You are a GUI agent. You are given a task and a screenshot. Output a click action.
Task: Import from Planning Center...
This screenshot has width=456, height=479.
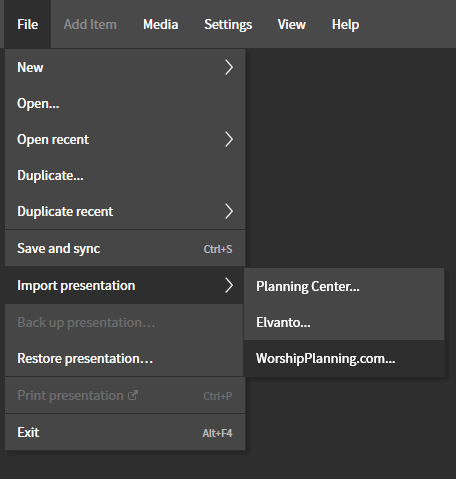pyautogui.click(x=344, y=286)
